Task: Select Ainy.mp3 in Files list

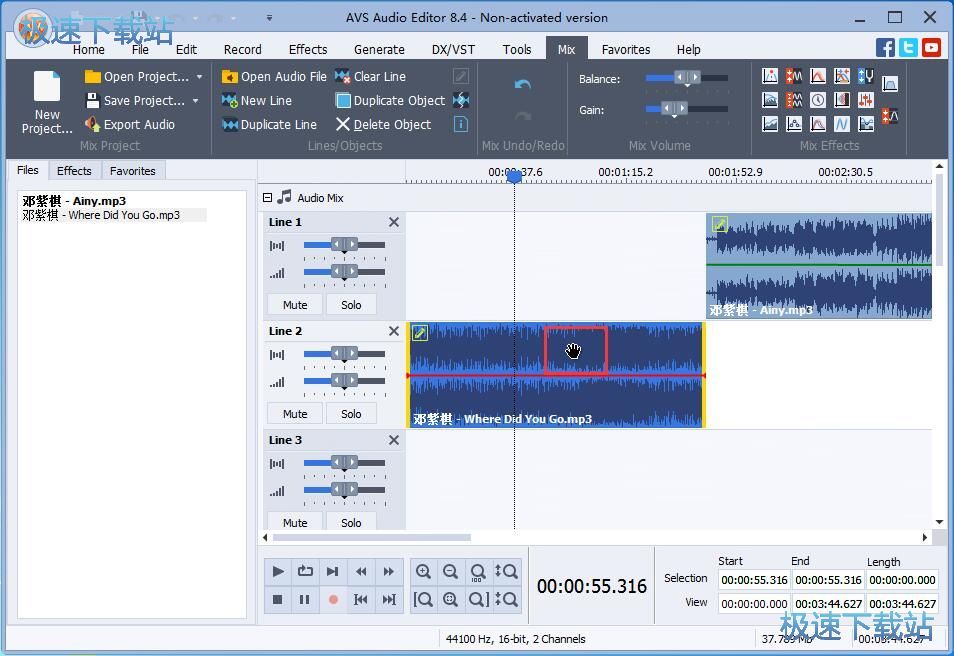Action: (x=74, y=201)
